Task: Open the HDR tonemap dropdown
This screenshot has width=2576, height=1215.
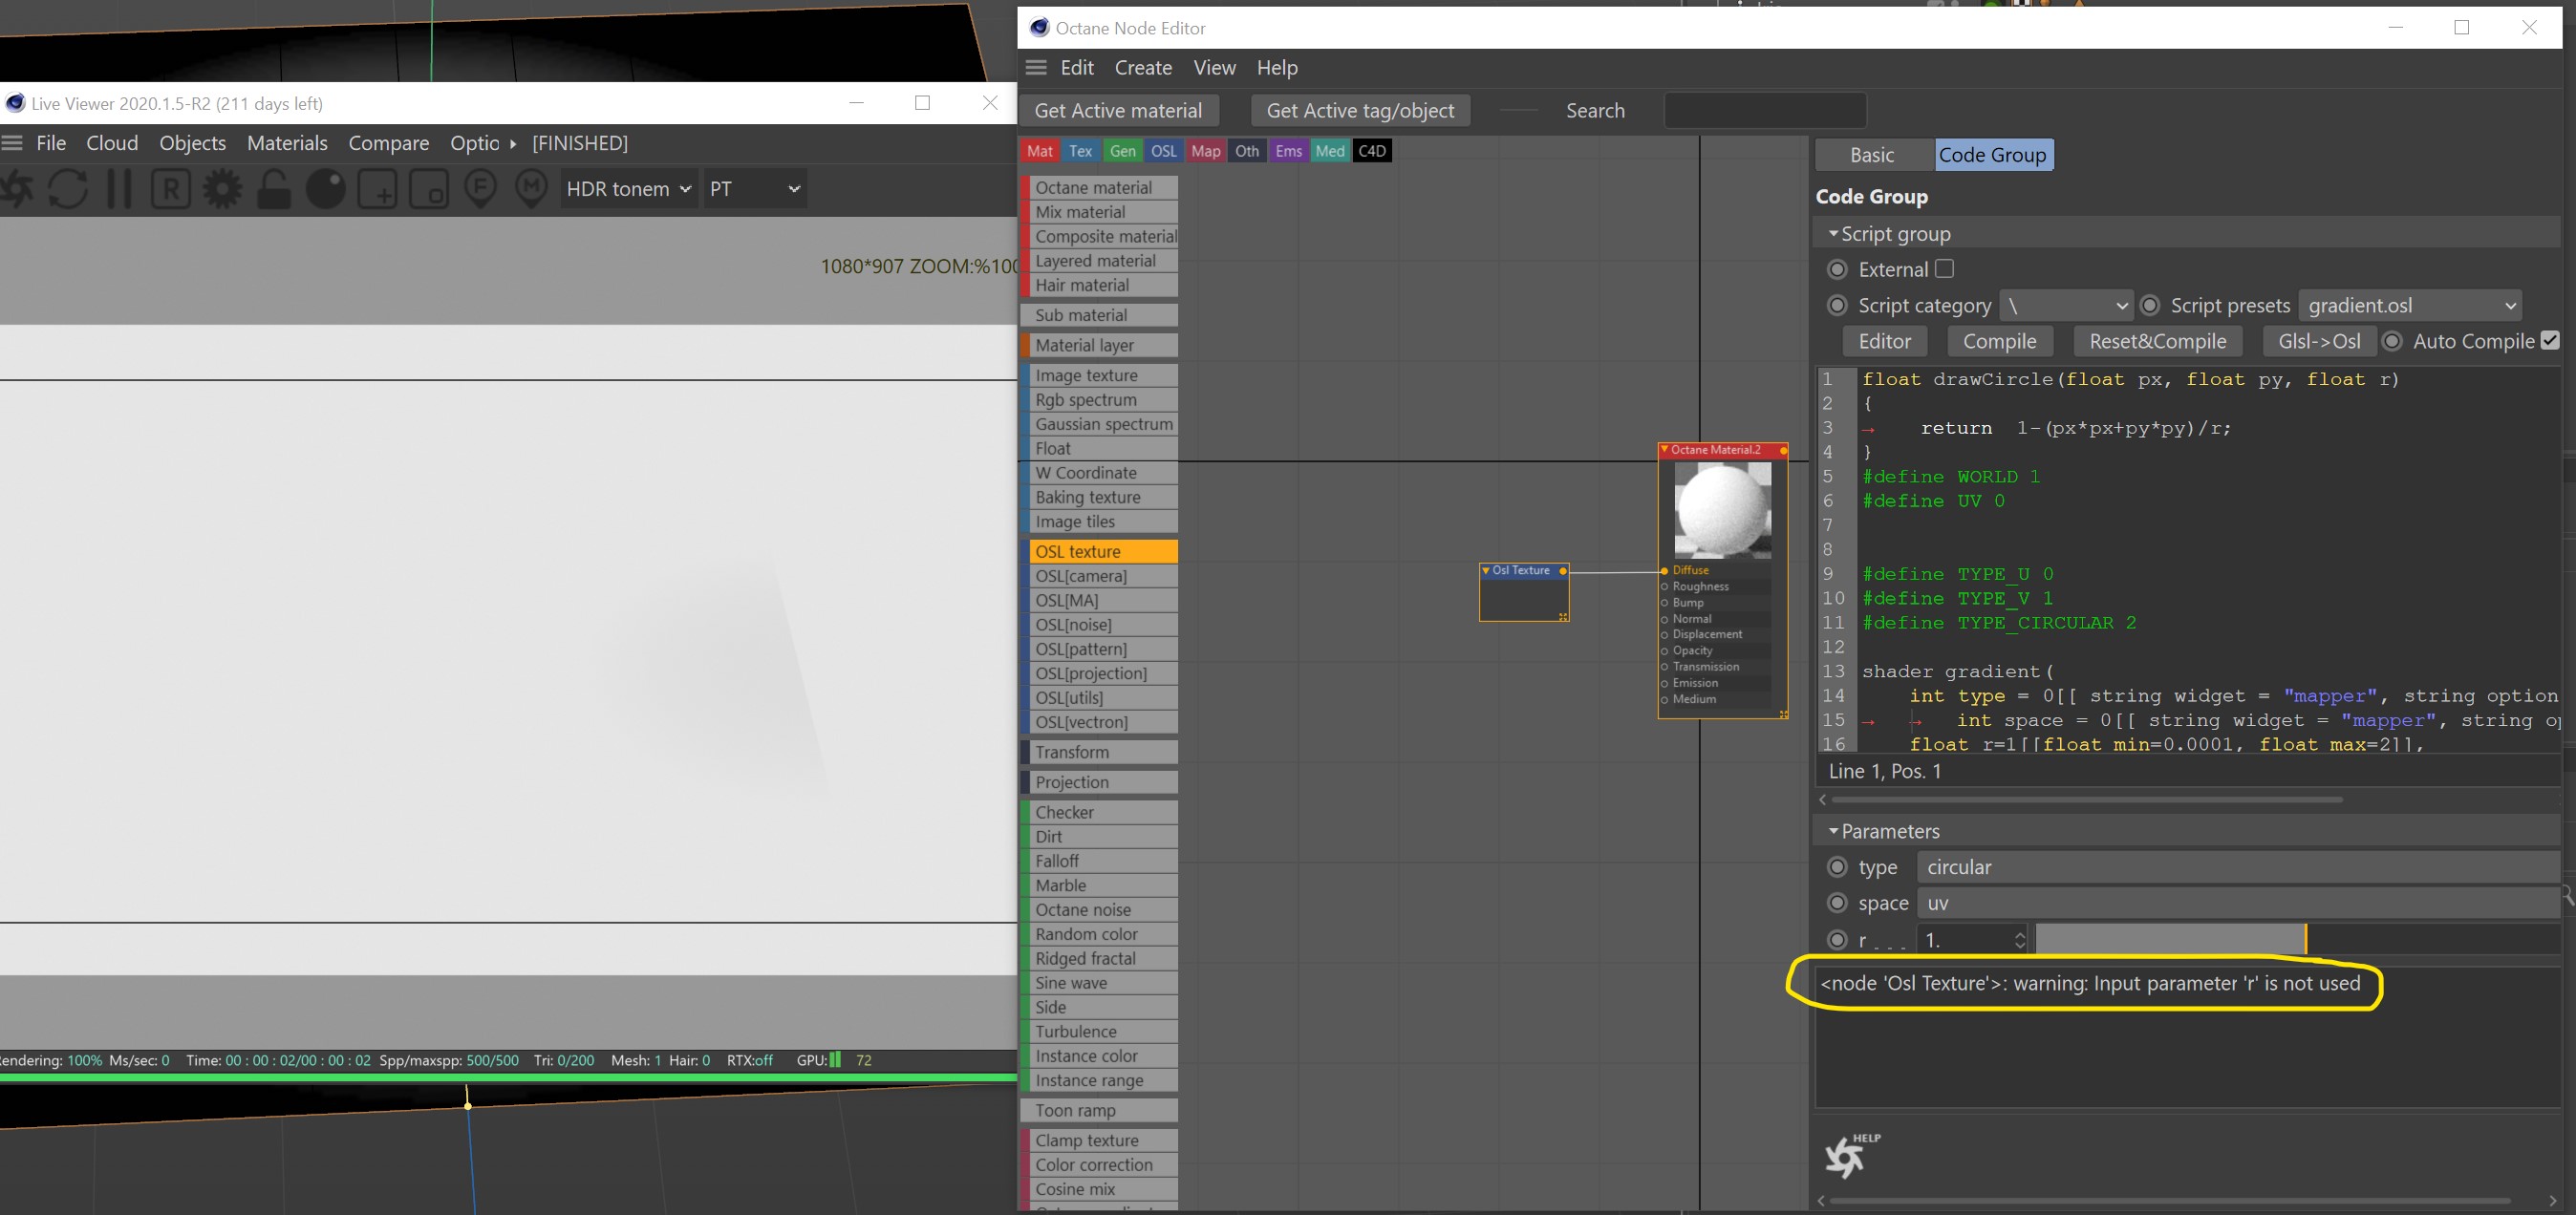Action: point(628,189)
